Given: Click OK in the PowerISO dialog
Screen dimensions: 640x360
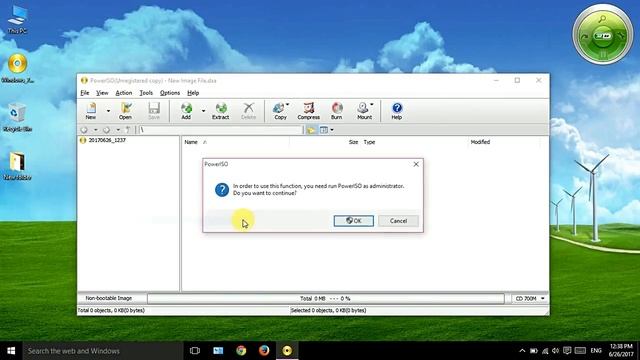Looking at the screenshot, I should coord(353,221).
